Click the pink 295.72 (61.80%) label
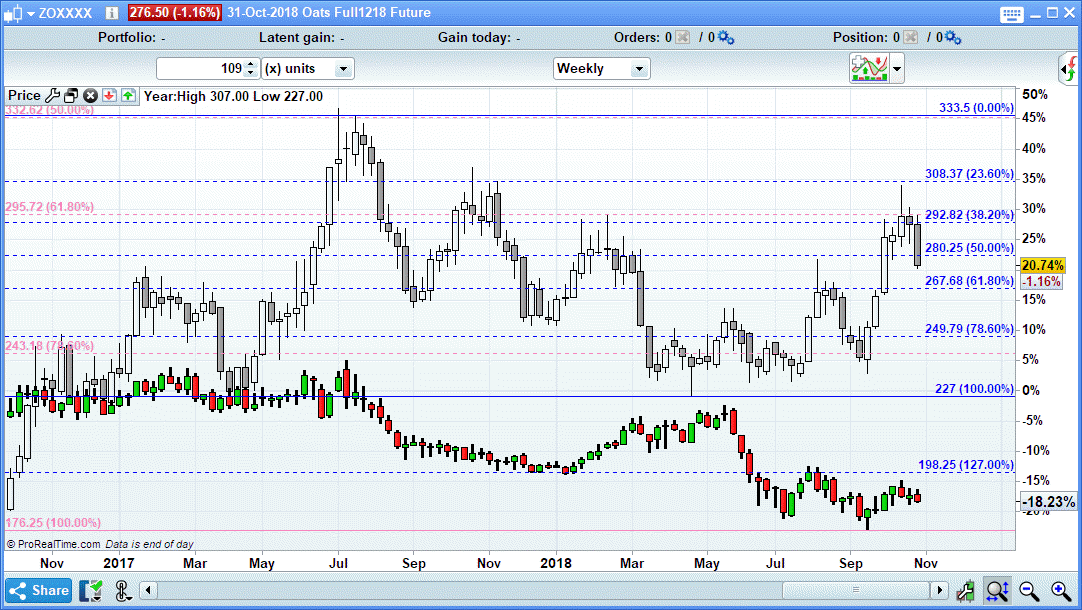Viewport: 1082px width, 610px height. tap(50, 207)
